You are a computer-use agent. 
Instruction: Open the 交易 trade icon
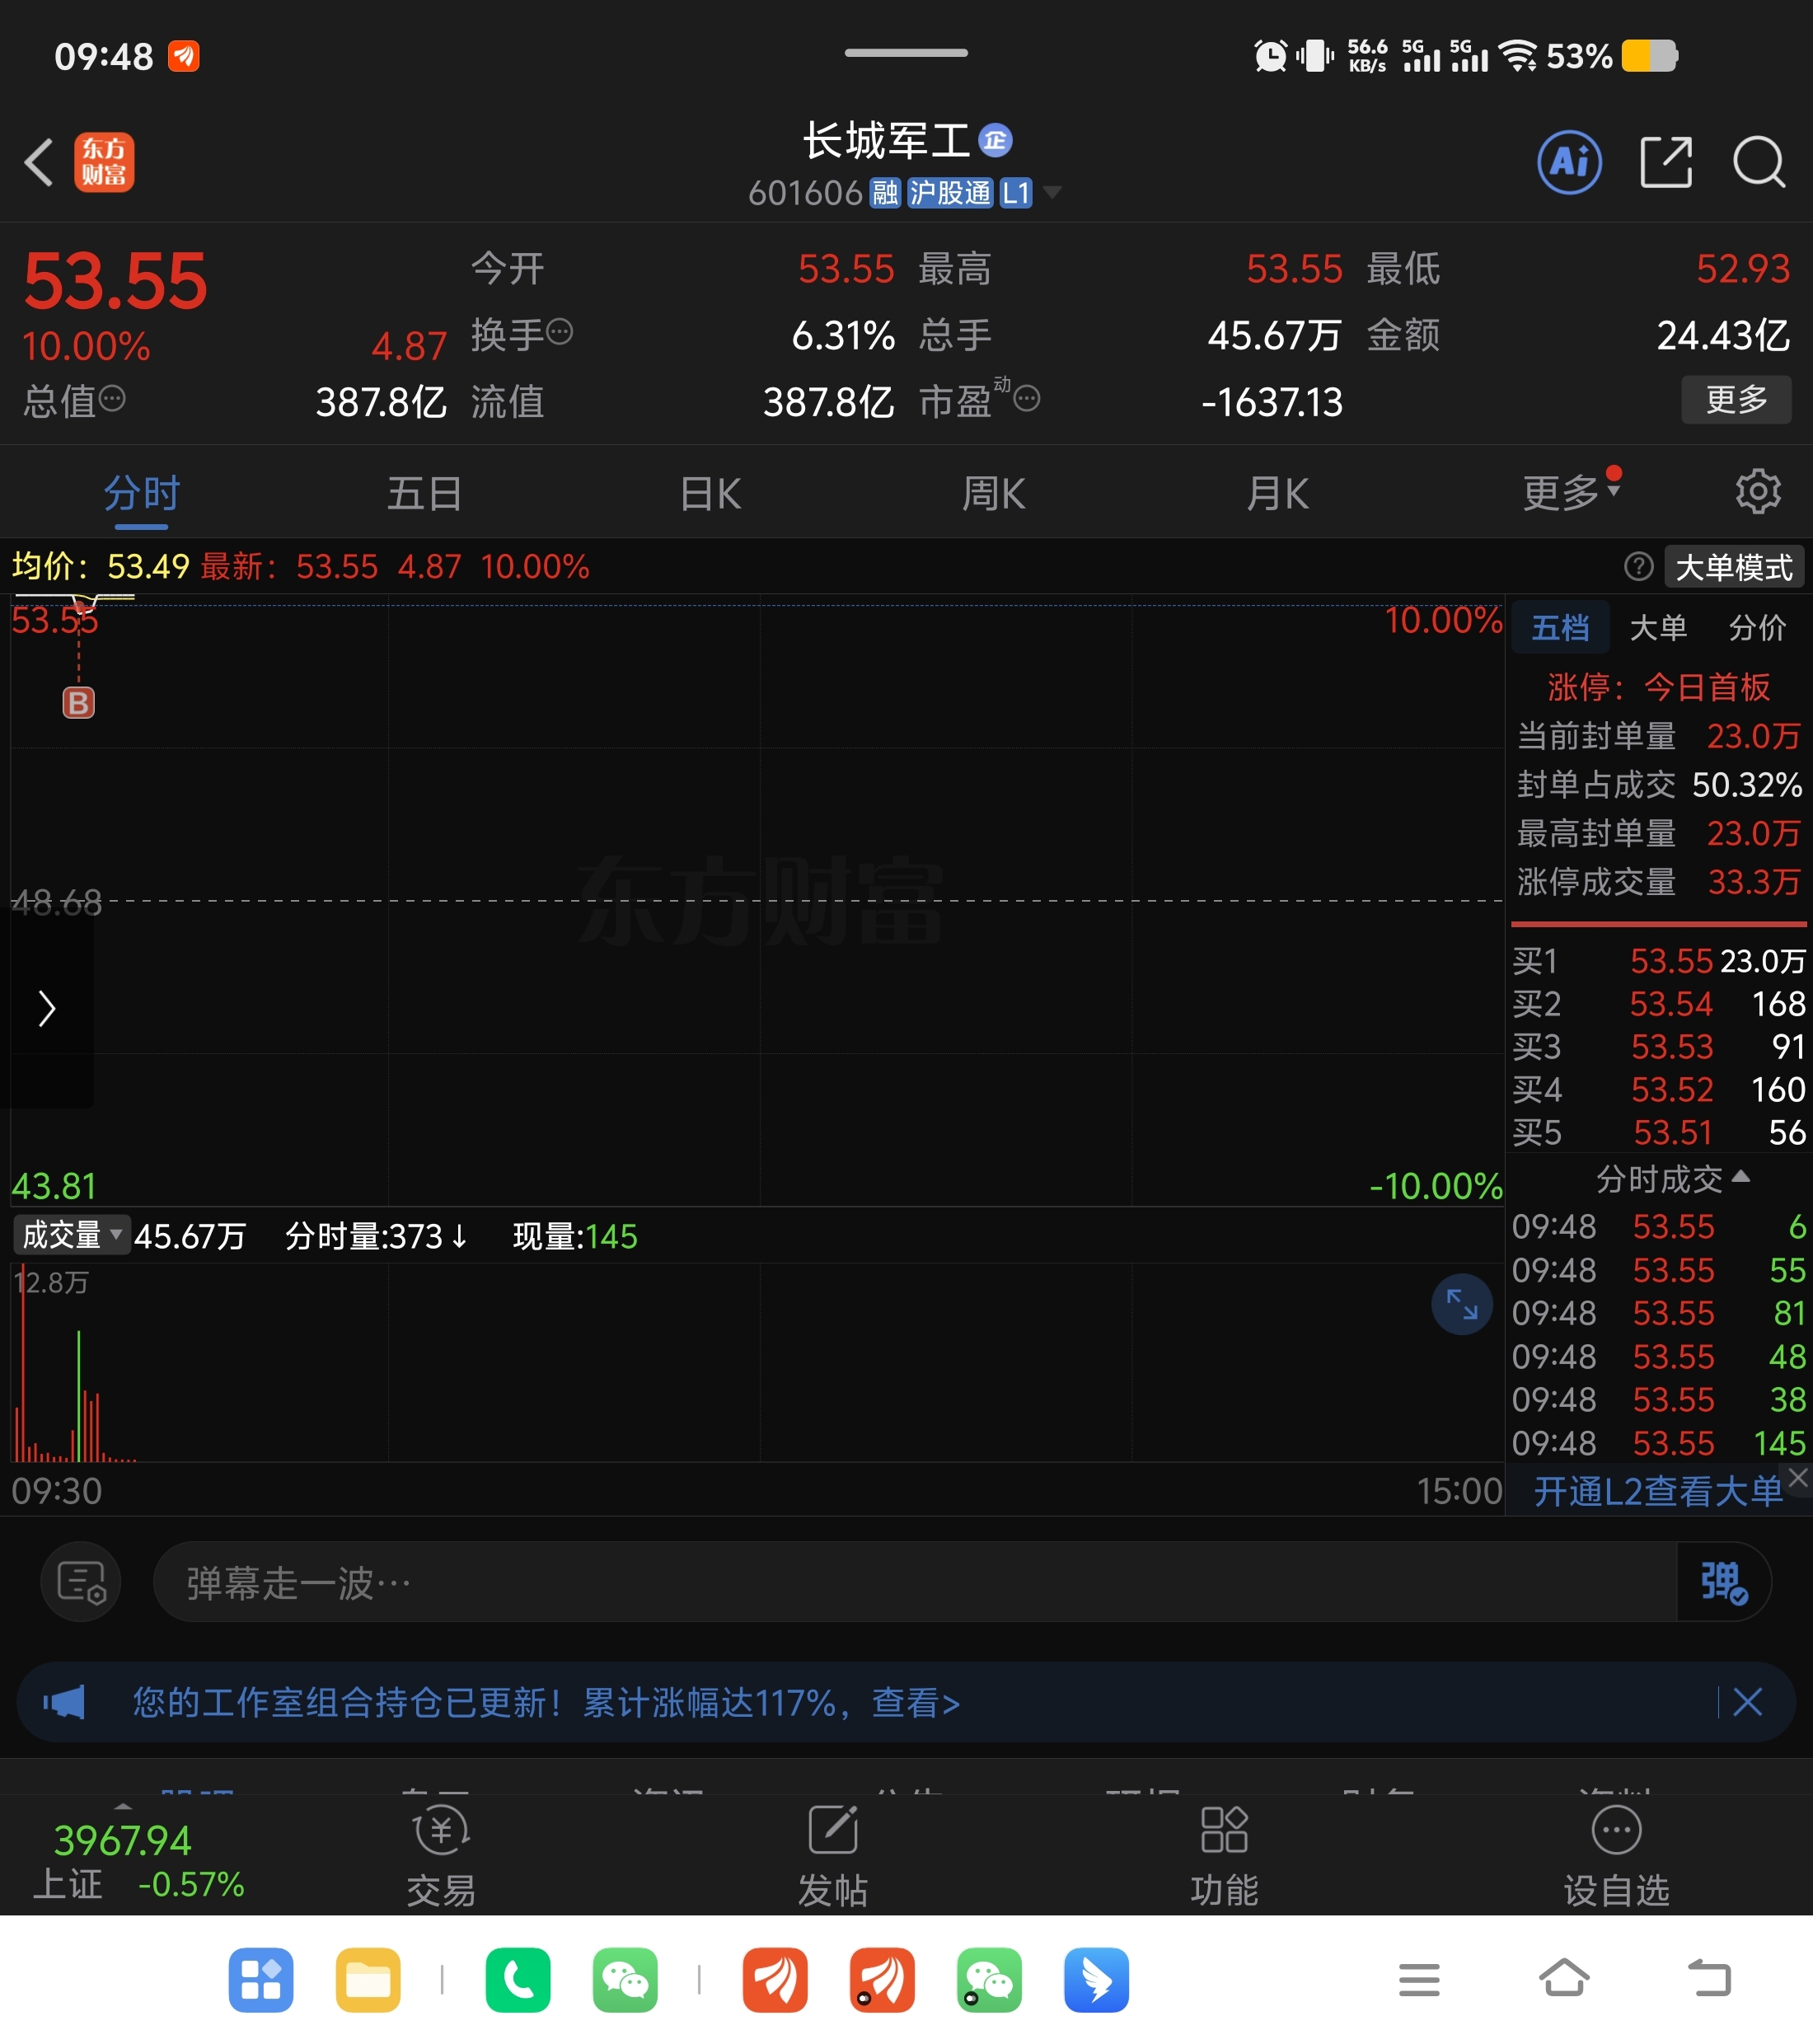coord(441,1856)
